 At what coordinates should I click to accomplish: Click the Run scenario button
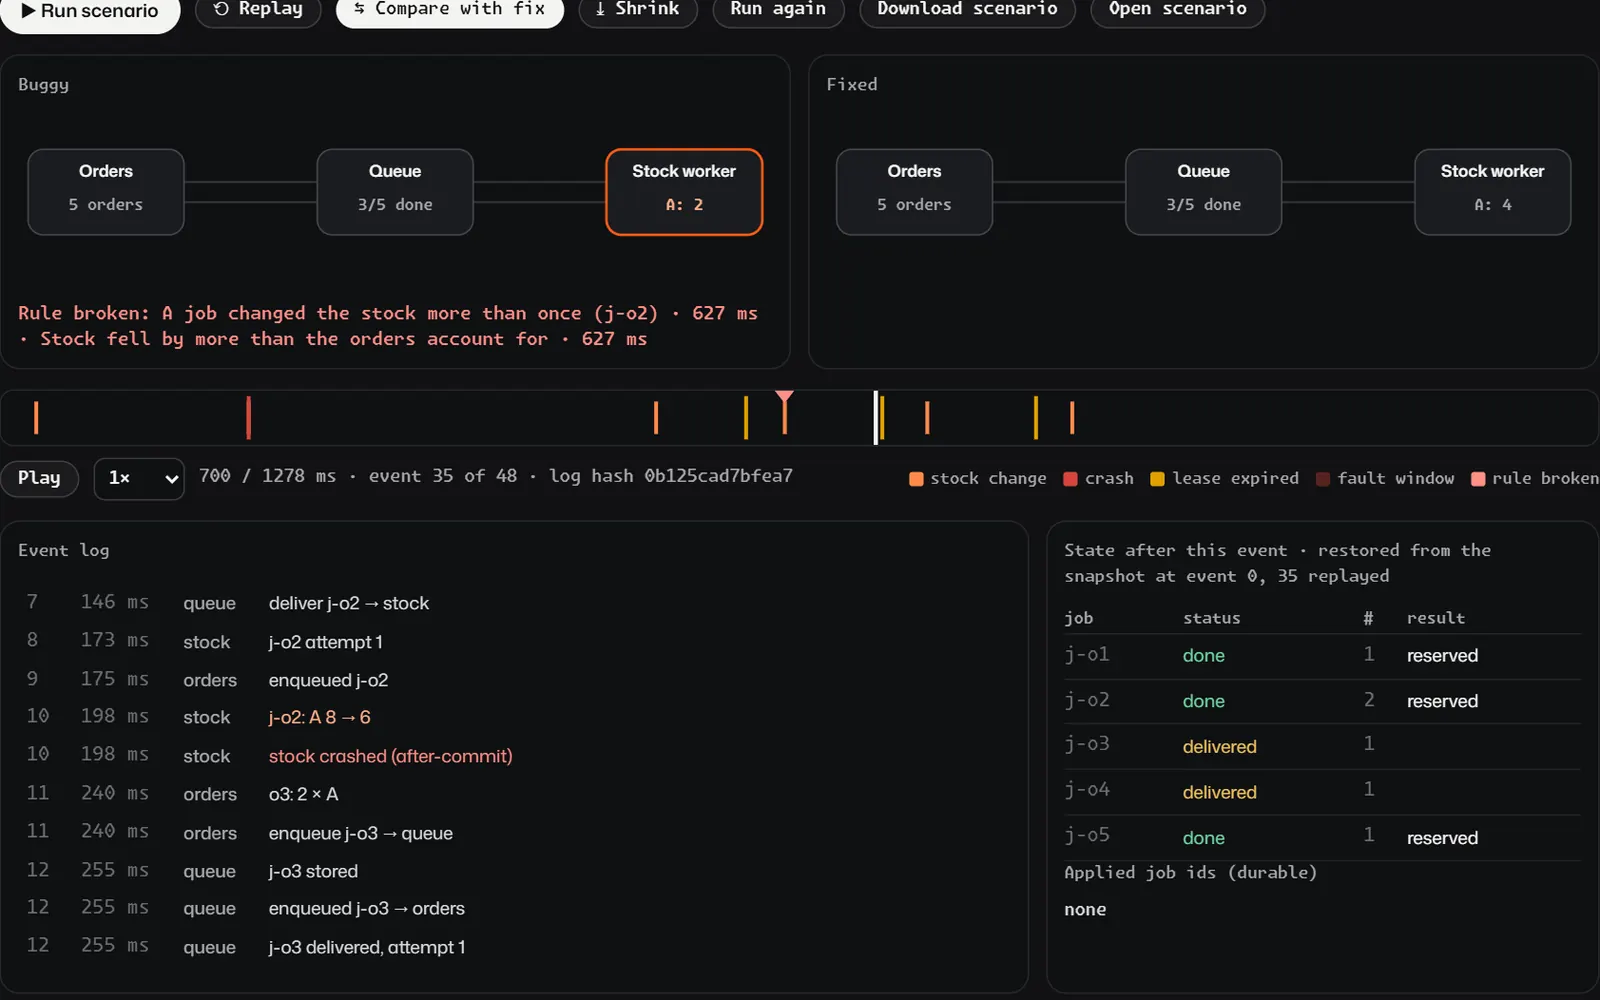[x=90, y=11]
